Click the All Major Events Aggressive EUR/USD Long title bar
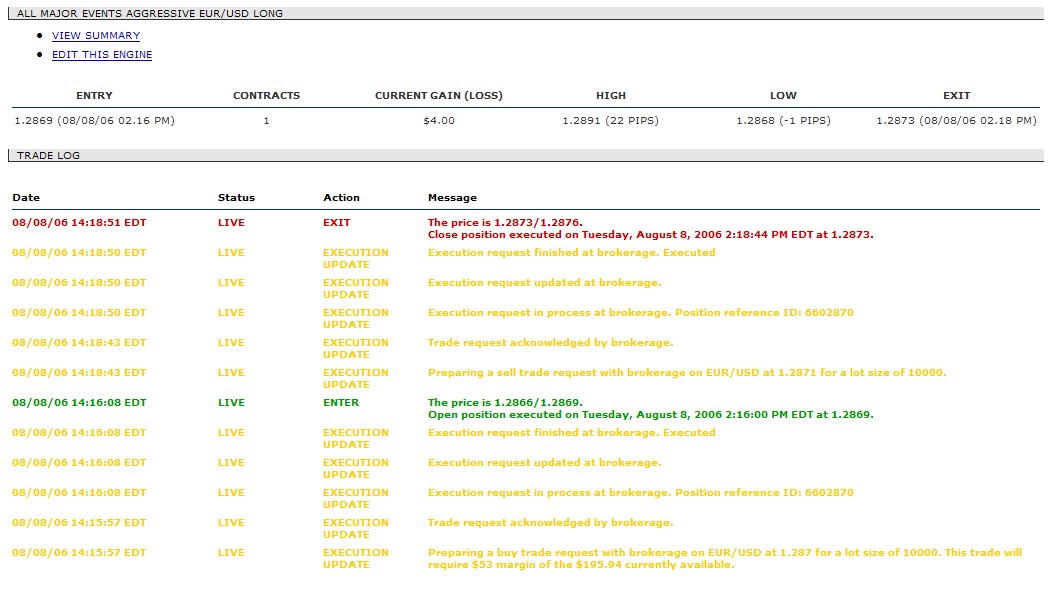Screen dimensions: 1049x602 click(x=150, y=14)
